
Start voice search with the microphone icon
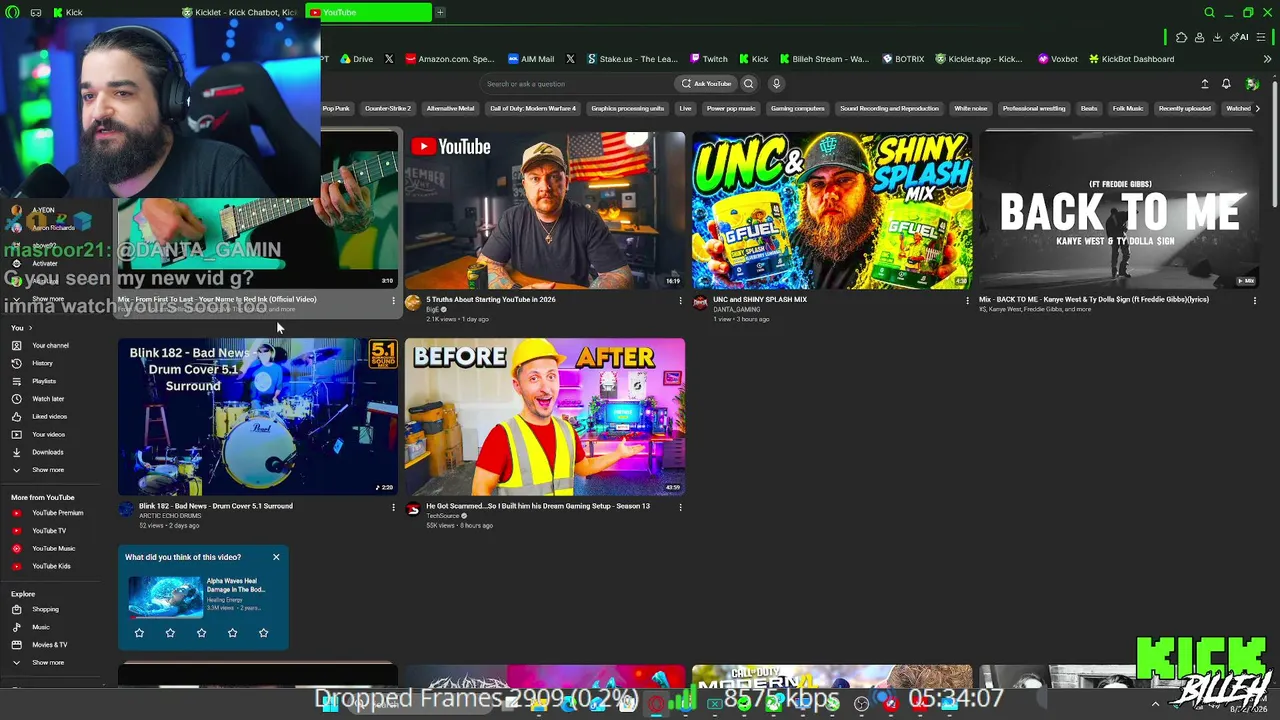776,84
